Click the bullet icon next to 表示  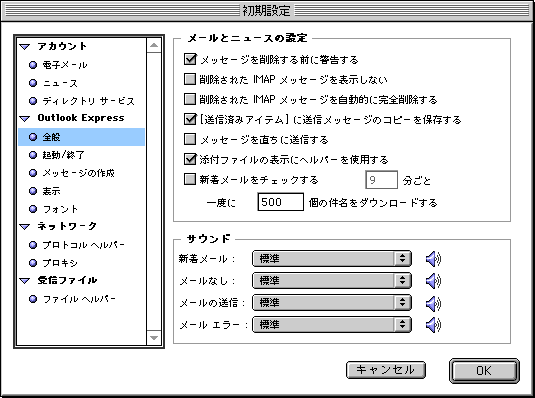[x=33, y=191]
